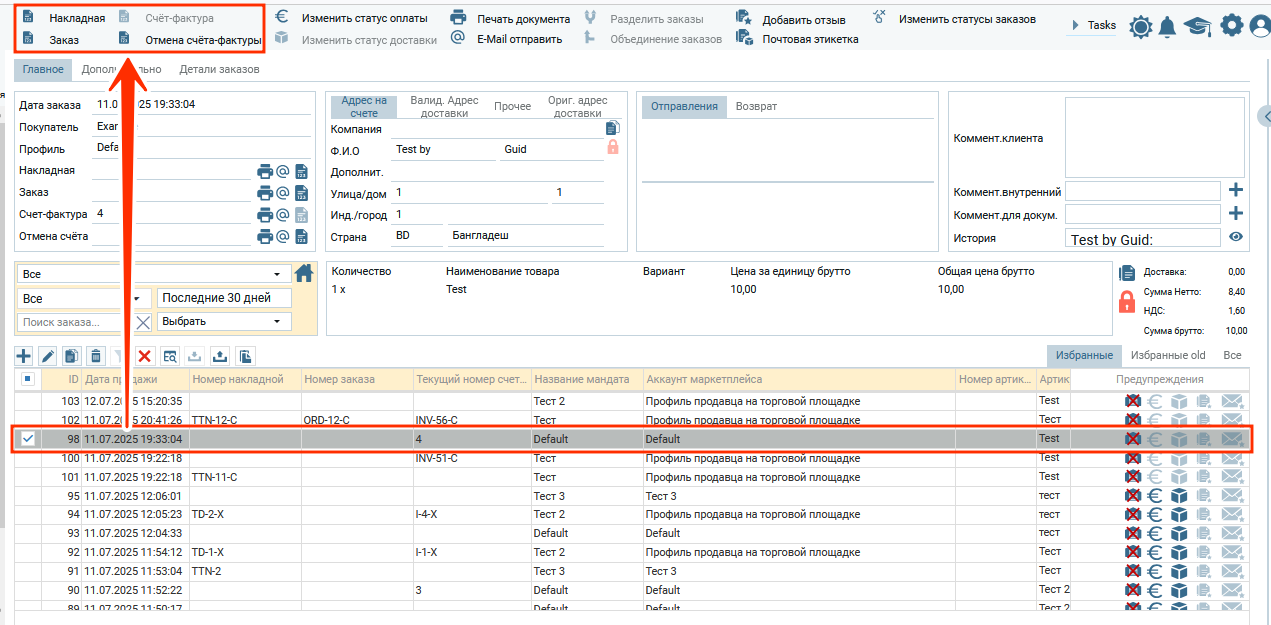
Task: Toggle the select-all checkbox in table header
Action: point(28,379)
